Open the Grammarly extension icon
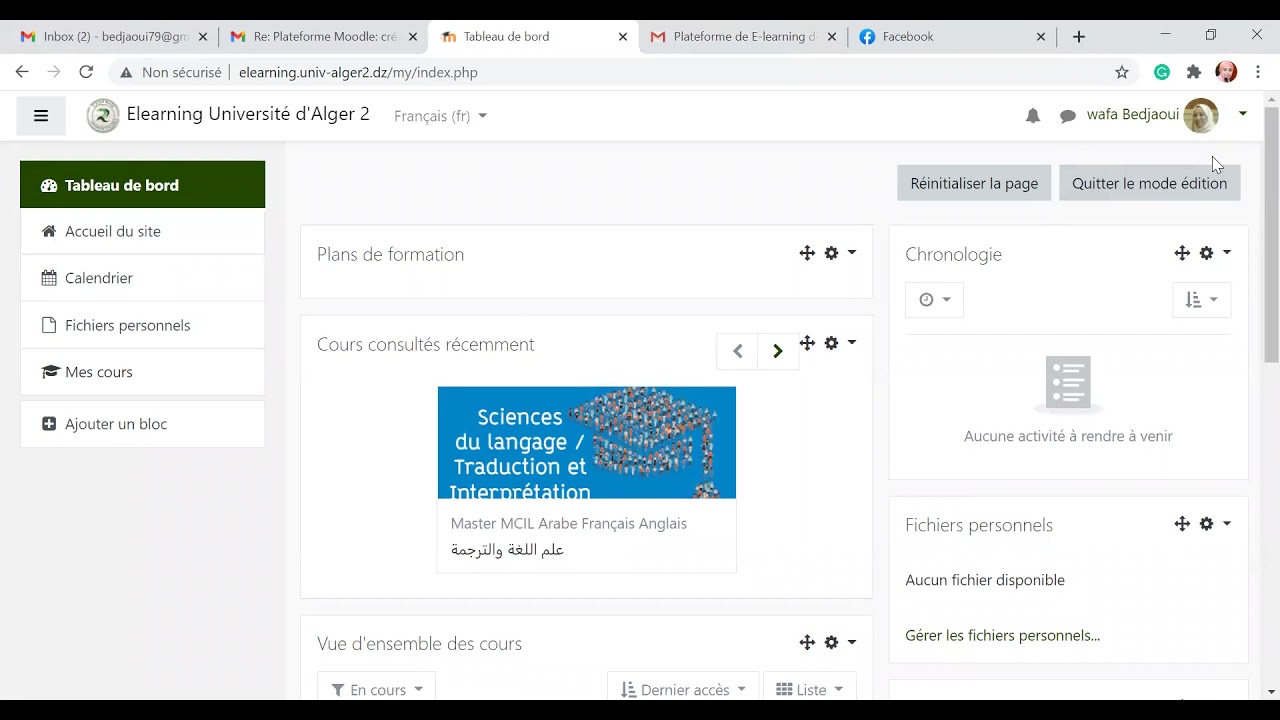The height and width of the screenshot is (720, 1280). coord(1162,72)
